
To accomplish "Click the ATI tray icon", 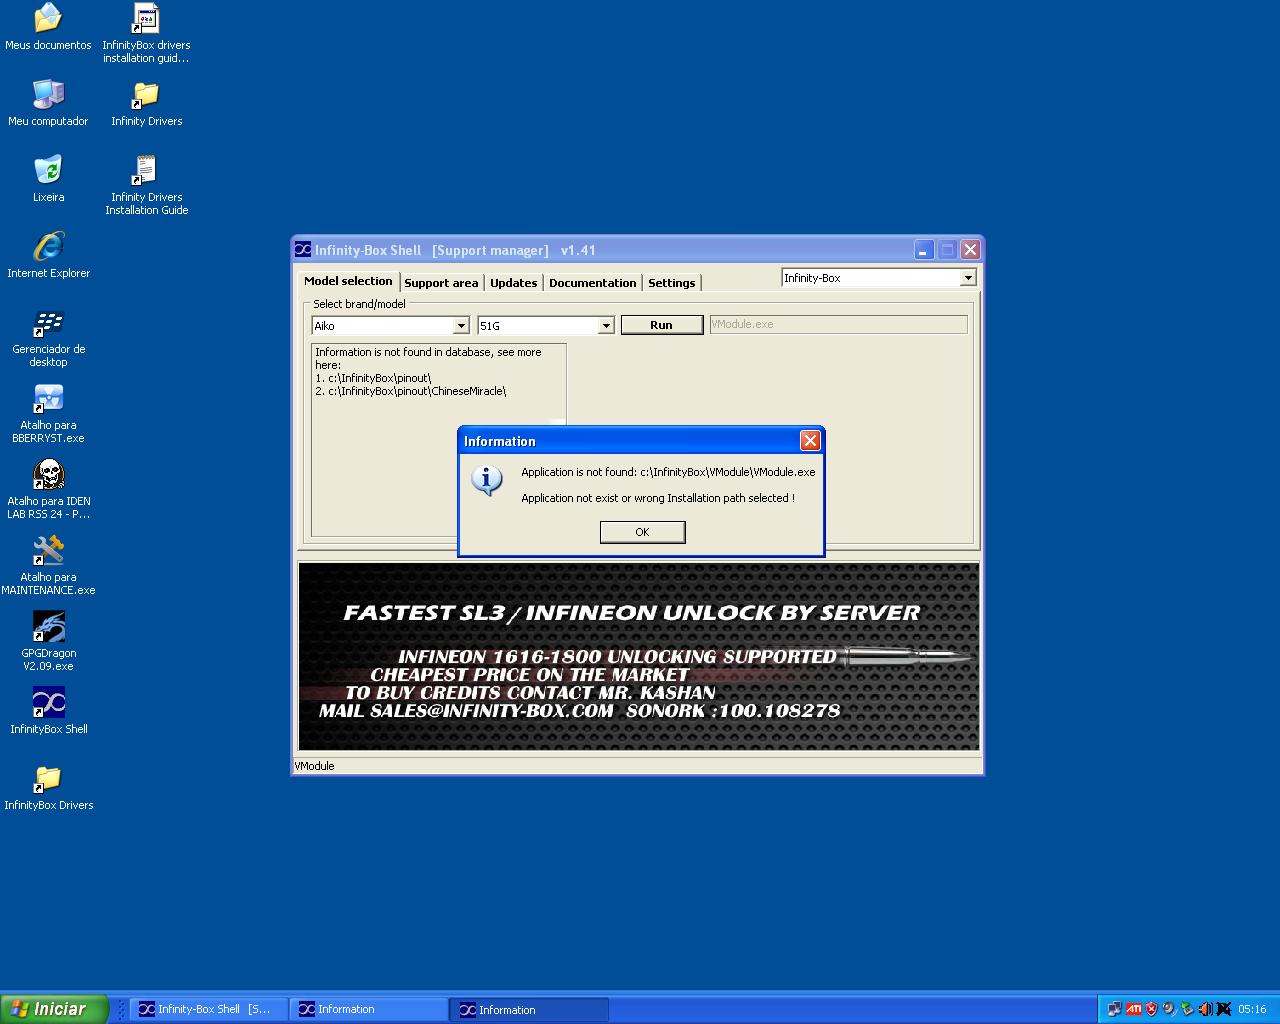I will click(x=1133, y=1009).
